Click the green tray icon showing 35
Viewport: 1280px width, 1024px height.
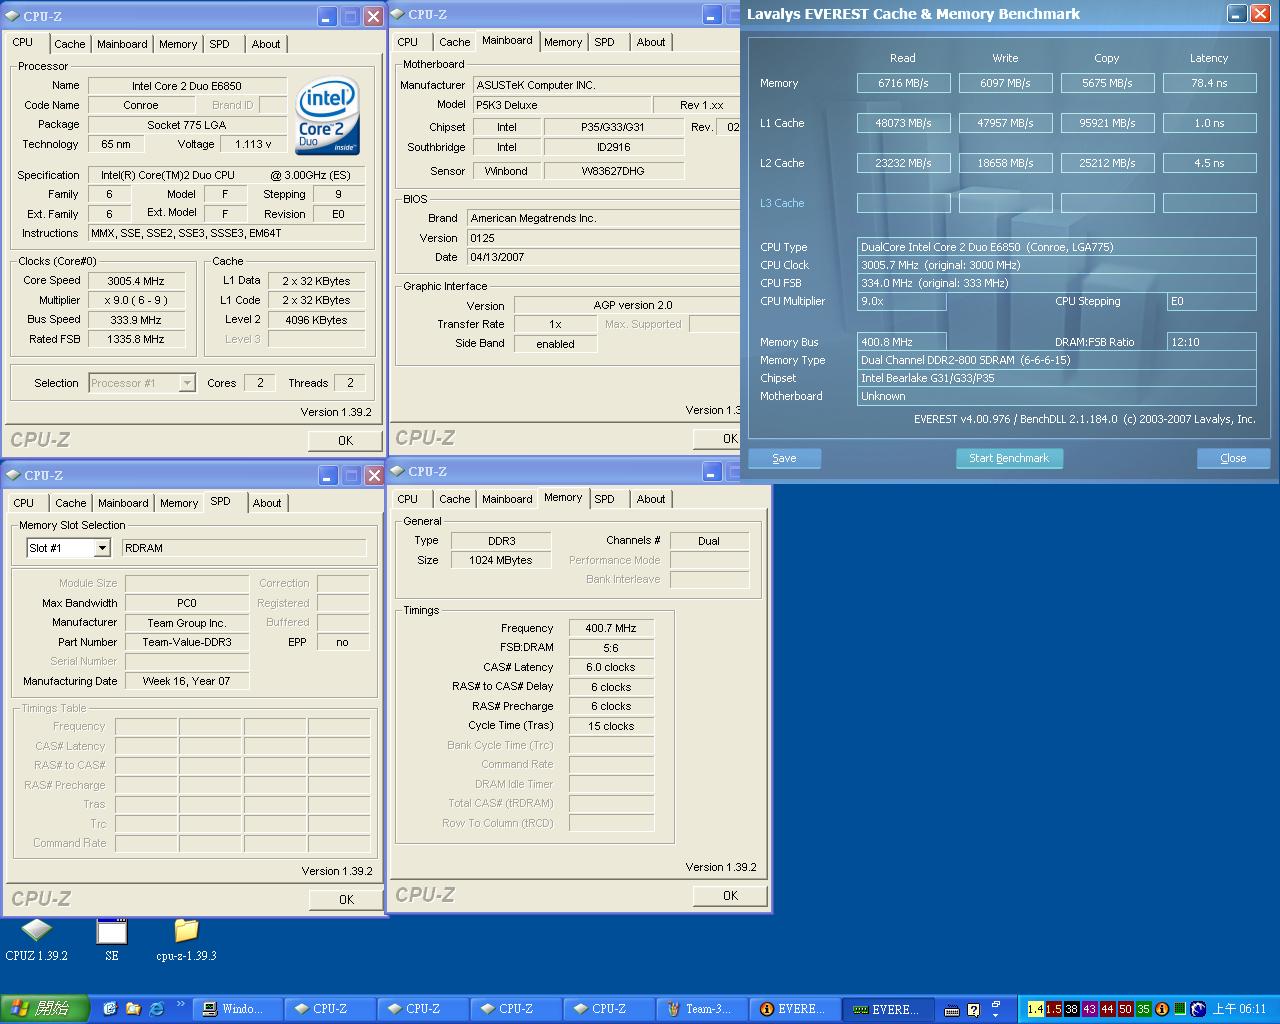click(1143, 1009)
